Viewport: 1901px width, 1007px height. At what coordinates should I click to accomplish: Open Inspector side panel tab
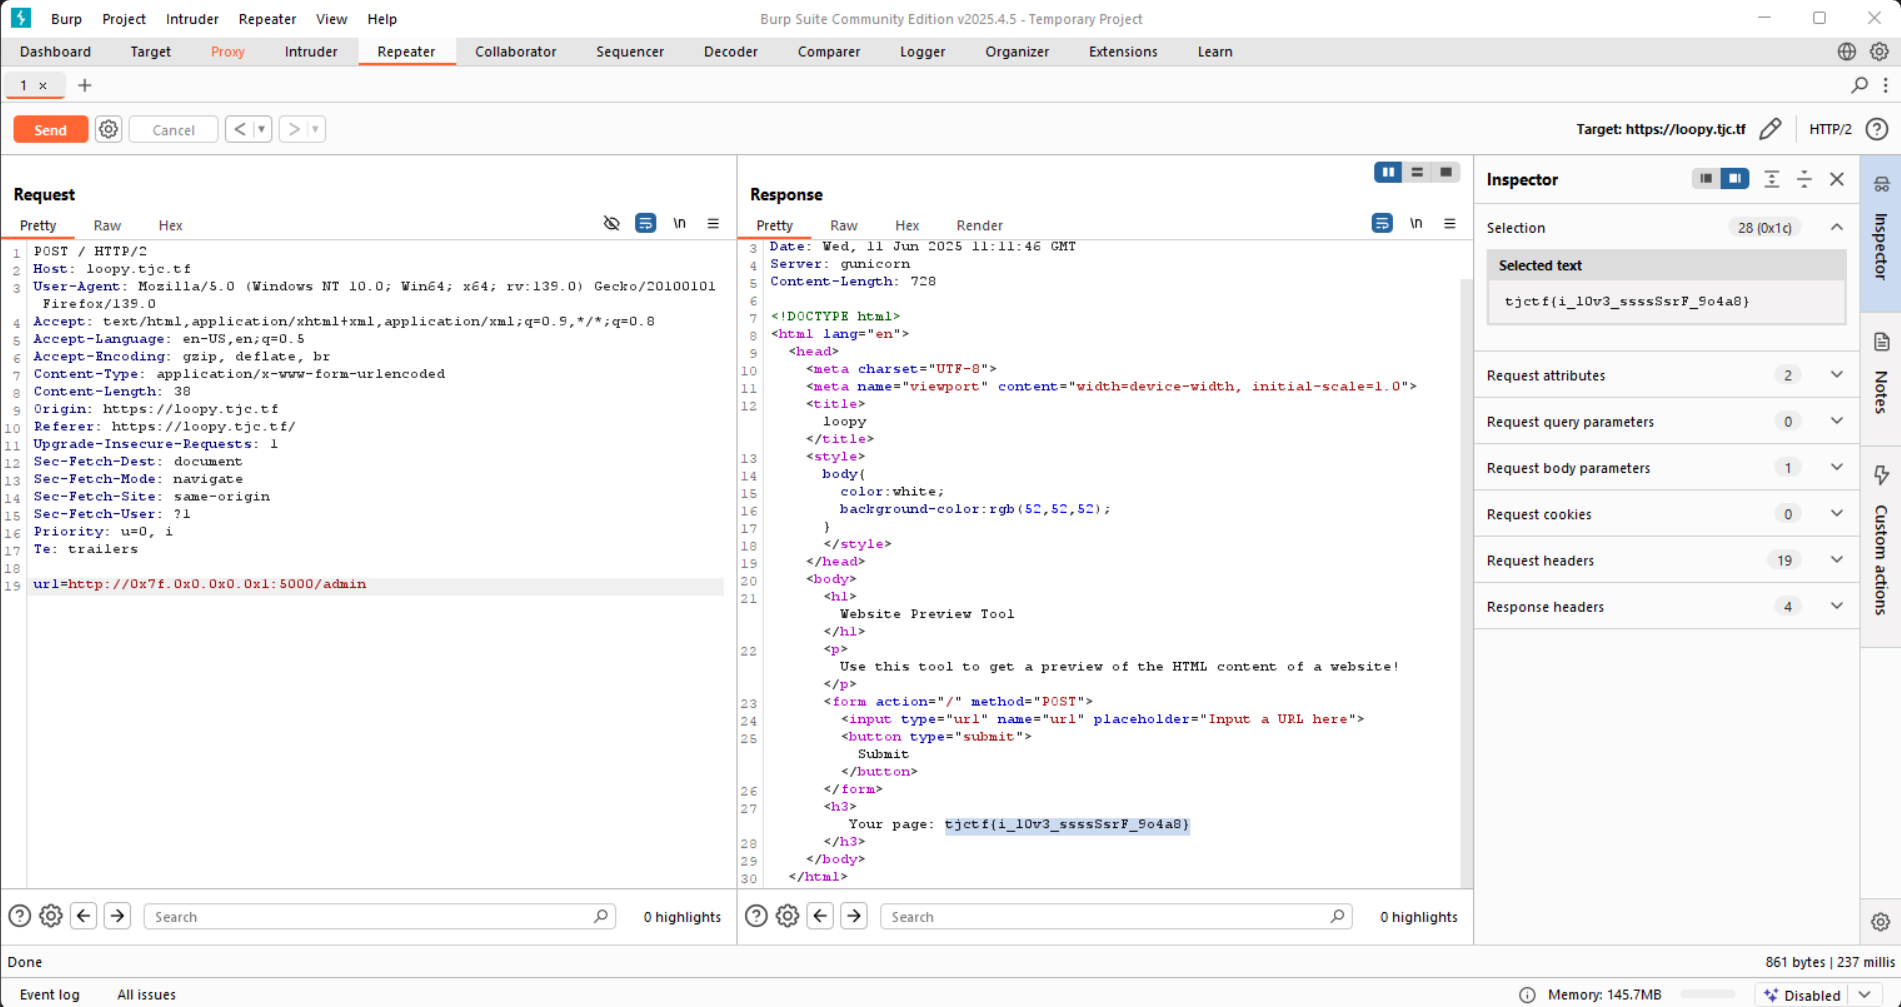click(x=1881, y=232)
